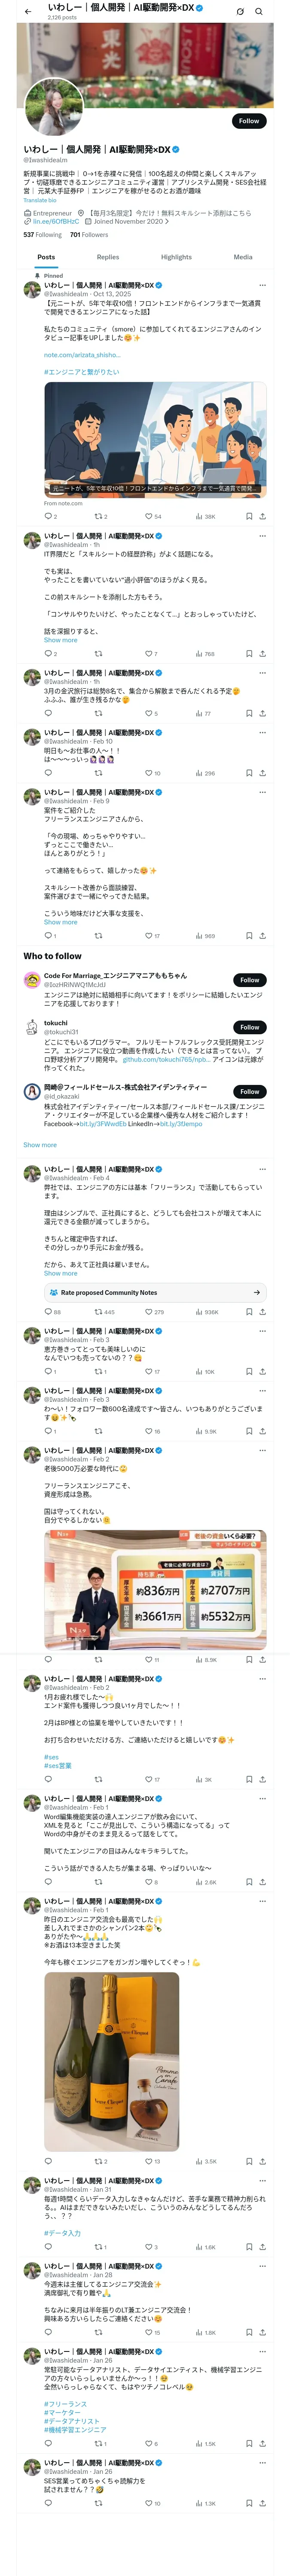Viewport: 290px width, 2576px height.
Task: Switch to the Replies tab
Action: (x=108, y=257)
